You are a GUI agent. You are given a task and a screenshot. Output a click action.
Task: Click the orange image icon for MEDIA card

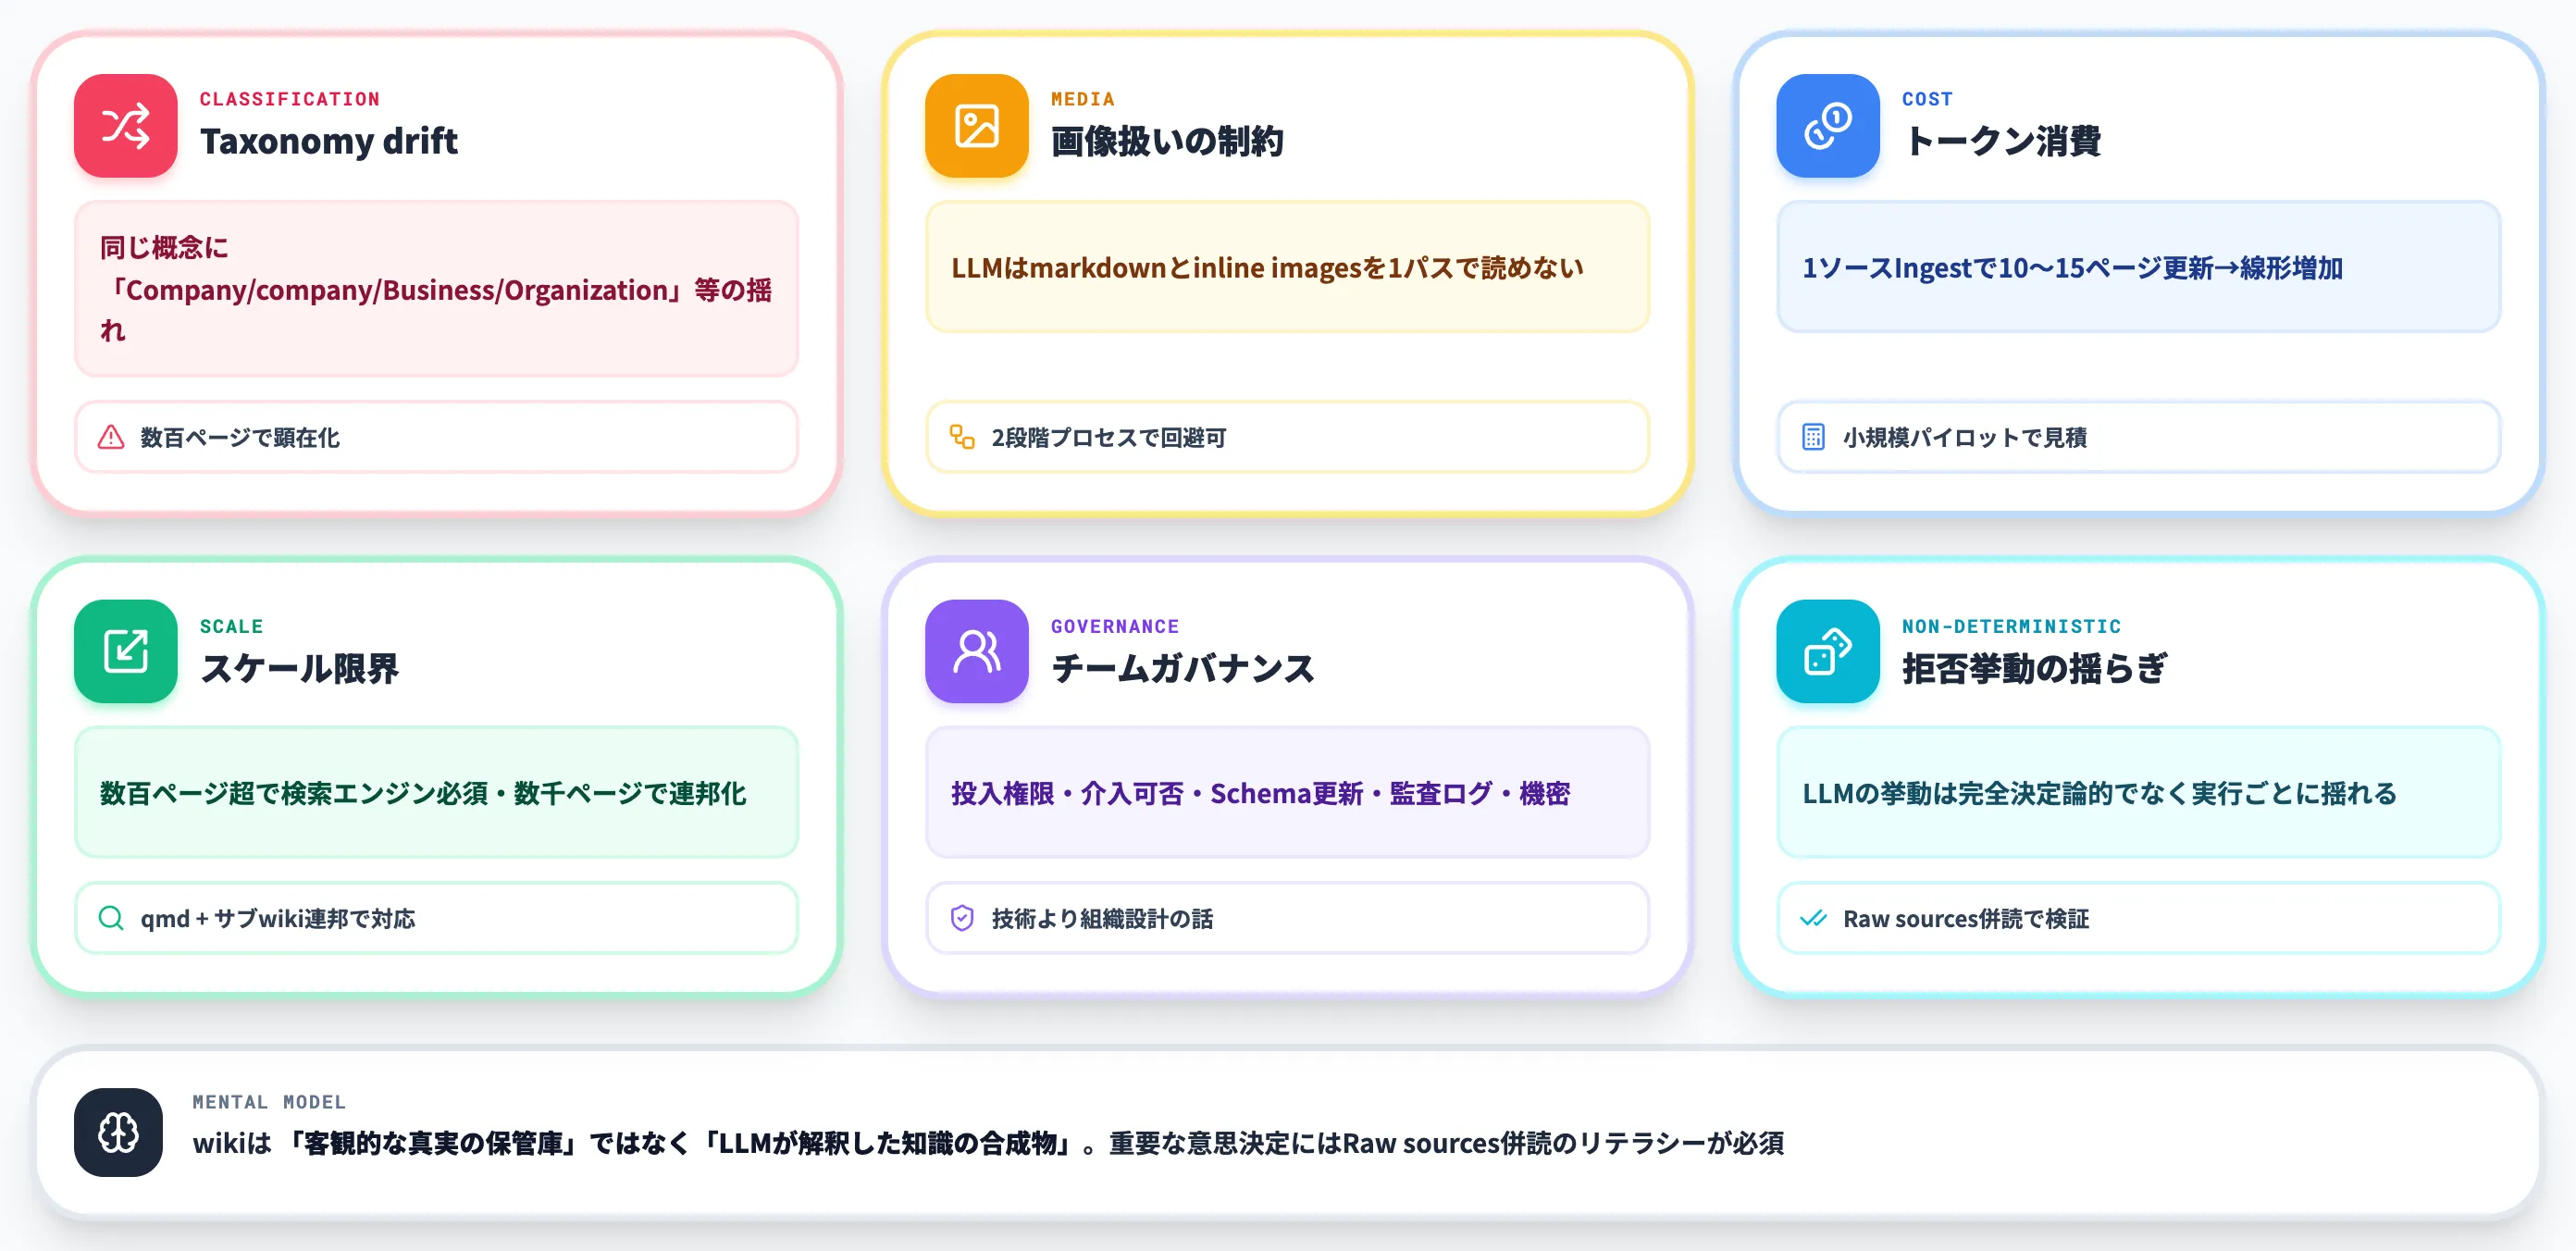pyautogui.click(x=976, y=126)
